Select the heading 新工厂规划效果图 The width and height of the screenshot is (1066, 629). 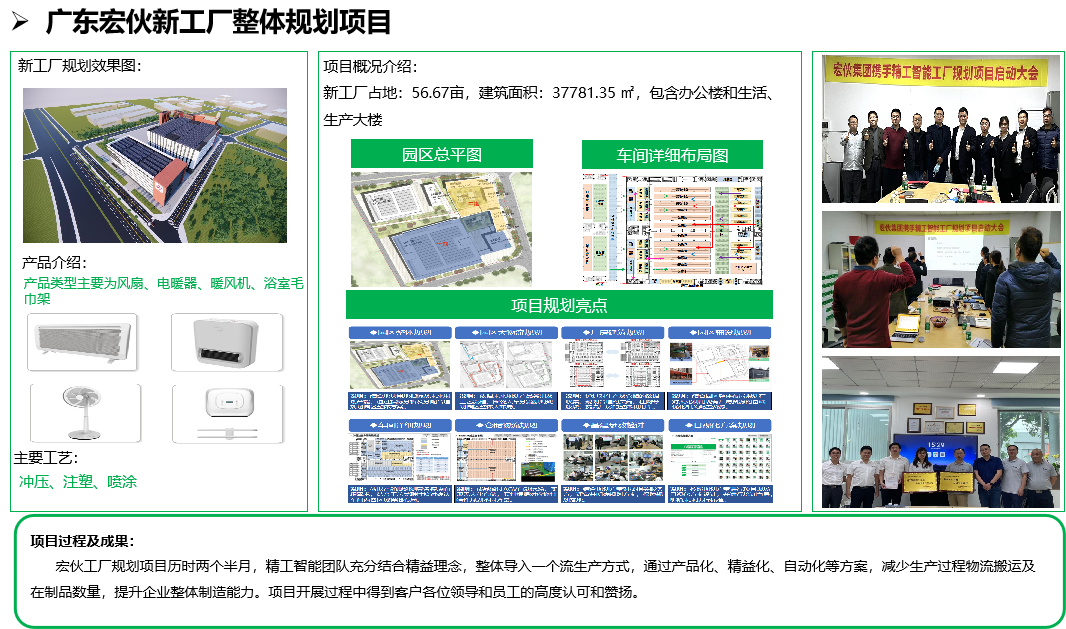(80, 66)
